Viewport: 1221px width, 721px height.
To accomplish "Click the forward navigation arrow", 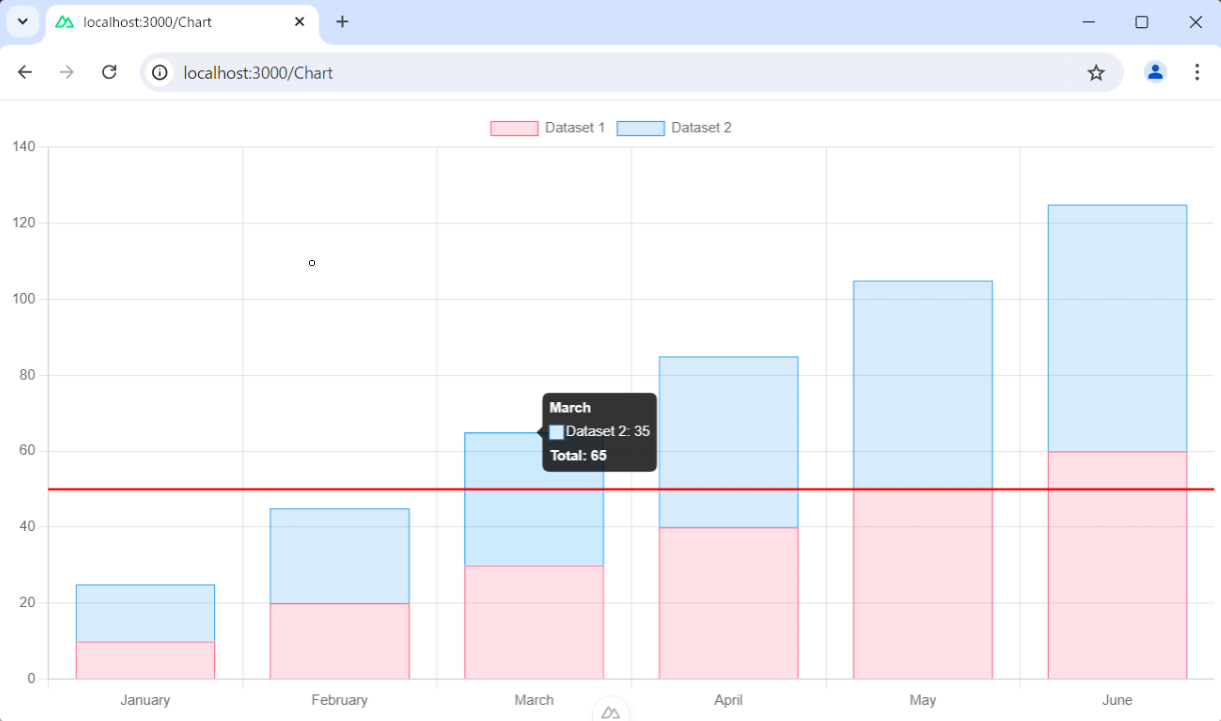I will 66,72.
